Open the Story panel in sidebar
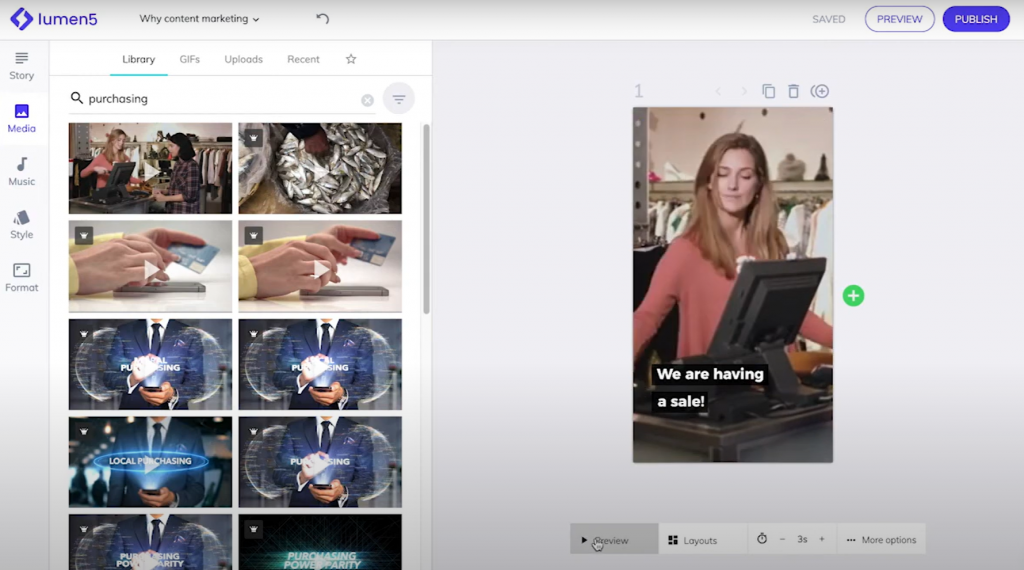 click(x=21, y=66)
